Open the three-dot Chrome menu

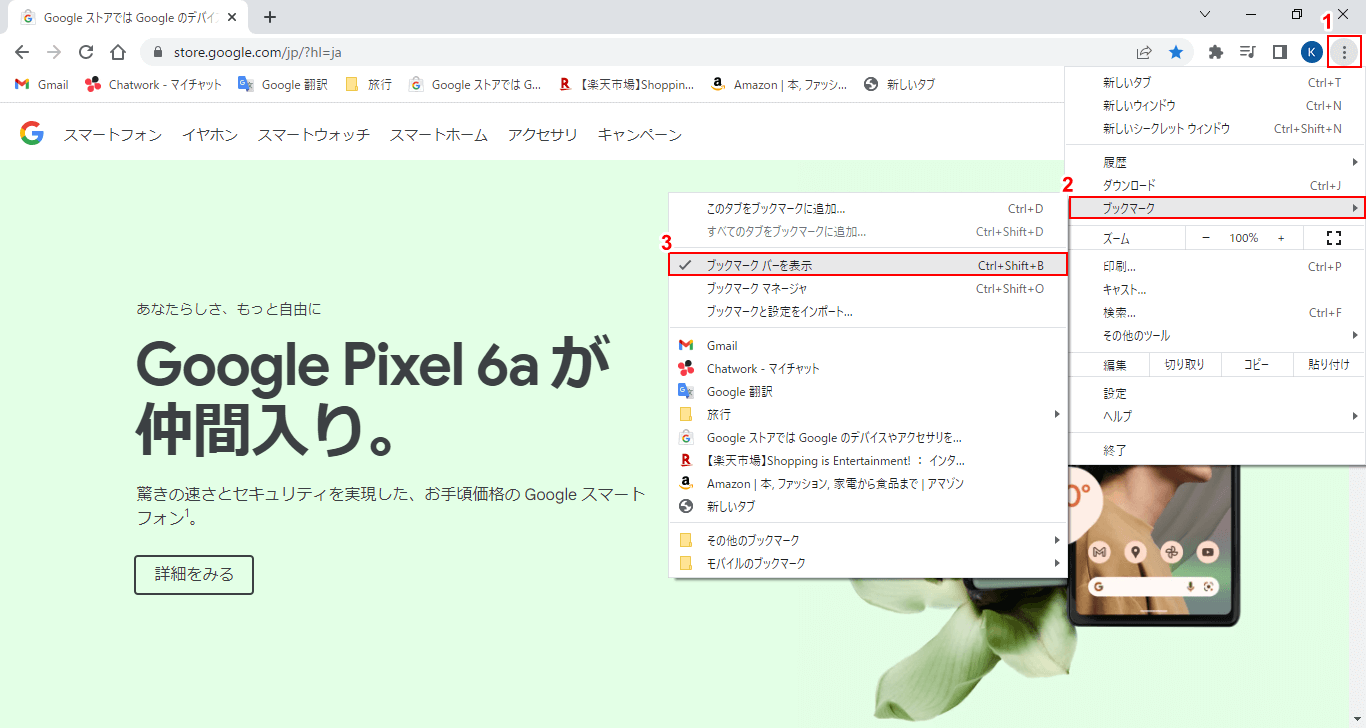click(x=1345, y=52)
